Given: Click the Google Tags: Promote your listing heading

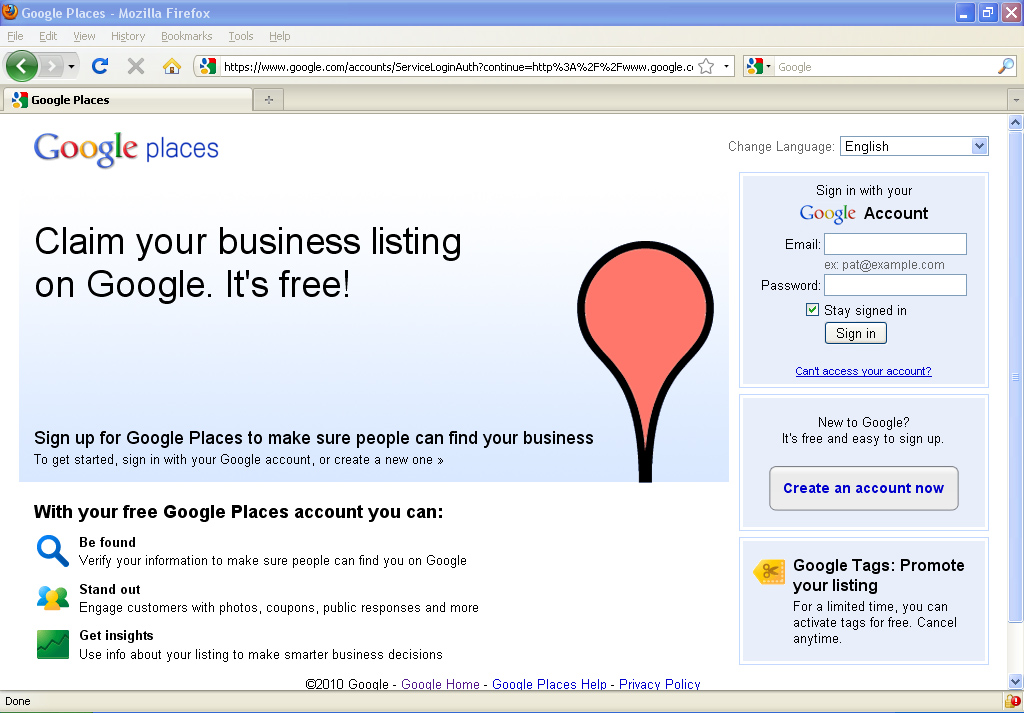Looking at the screenshot, I should pyautogui.click(x=878, y=575).
